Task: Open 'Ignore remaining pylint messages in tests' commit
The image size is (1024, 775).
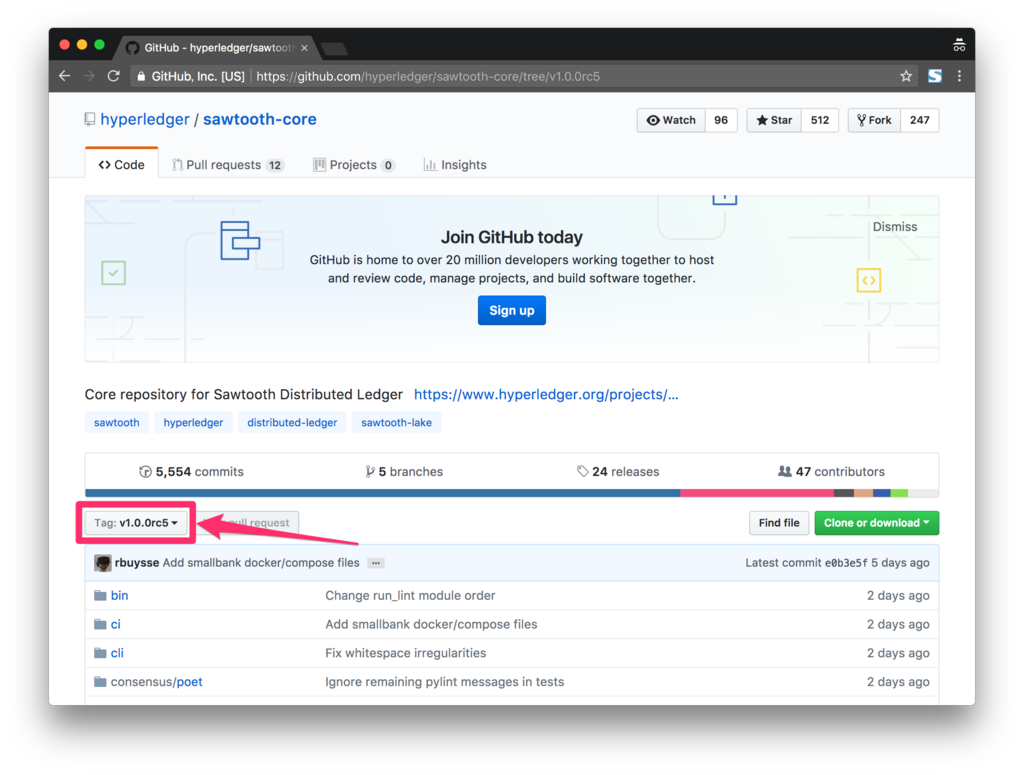Action: coord(445,682)
